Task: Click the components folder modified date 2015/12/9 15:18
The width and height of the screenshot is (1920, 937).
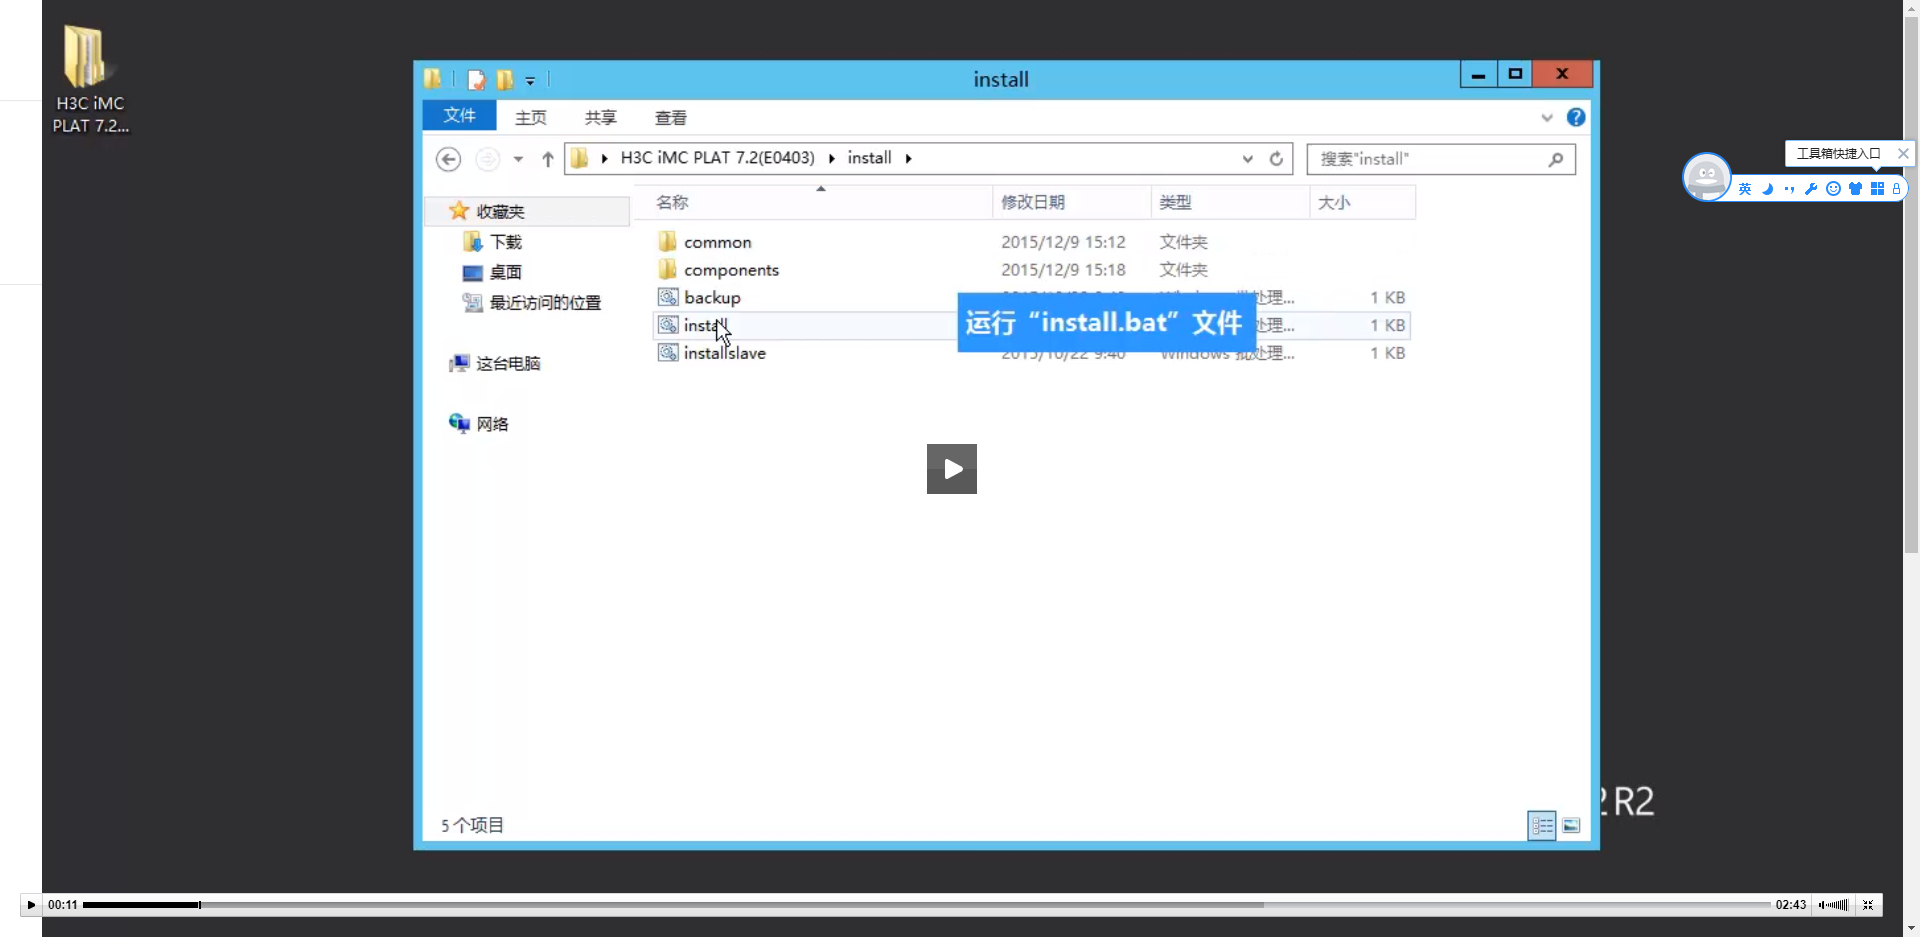Action: [1063, 270]
